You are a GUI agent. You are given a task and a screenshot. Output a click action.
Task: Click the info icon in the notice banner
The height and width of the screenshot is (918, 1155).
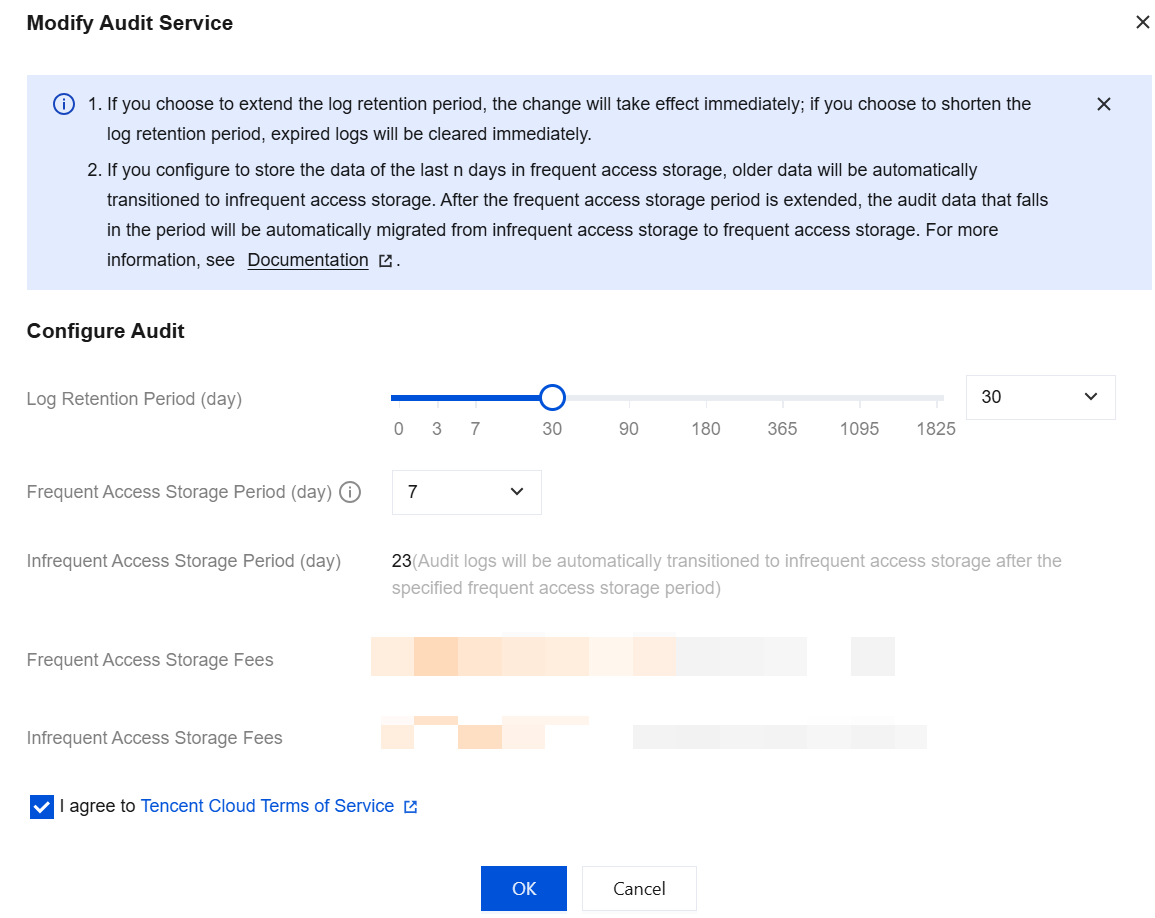[64, 105]
